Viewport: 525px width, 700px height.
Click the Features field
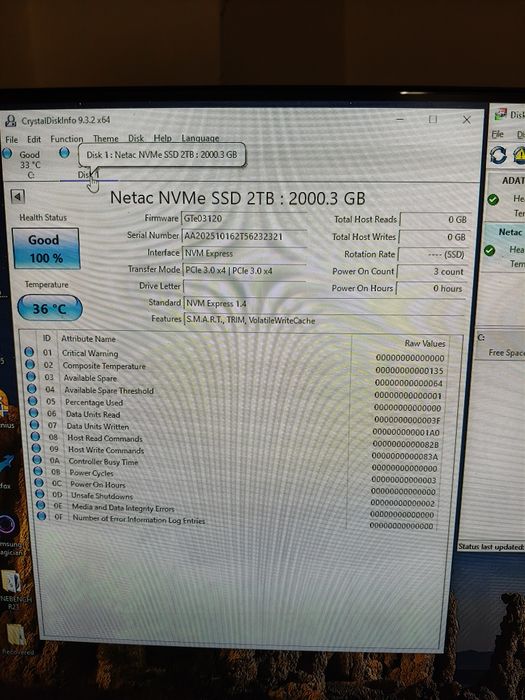click(x=325, y=320)
